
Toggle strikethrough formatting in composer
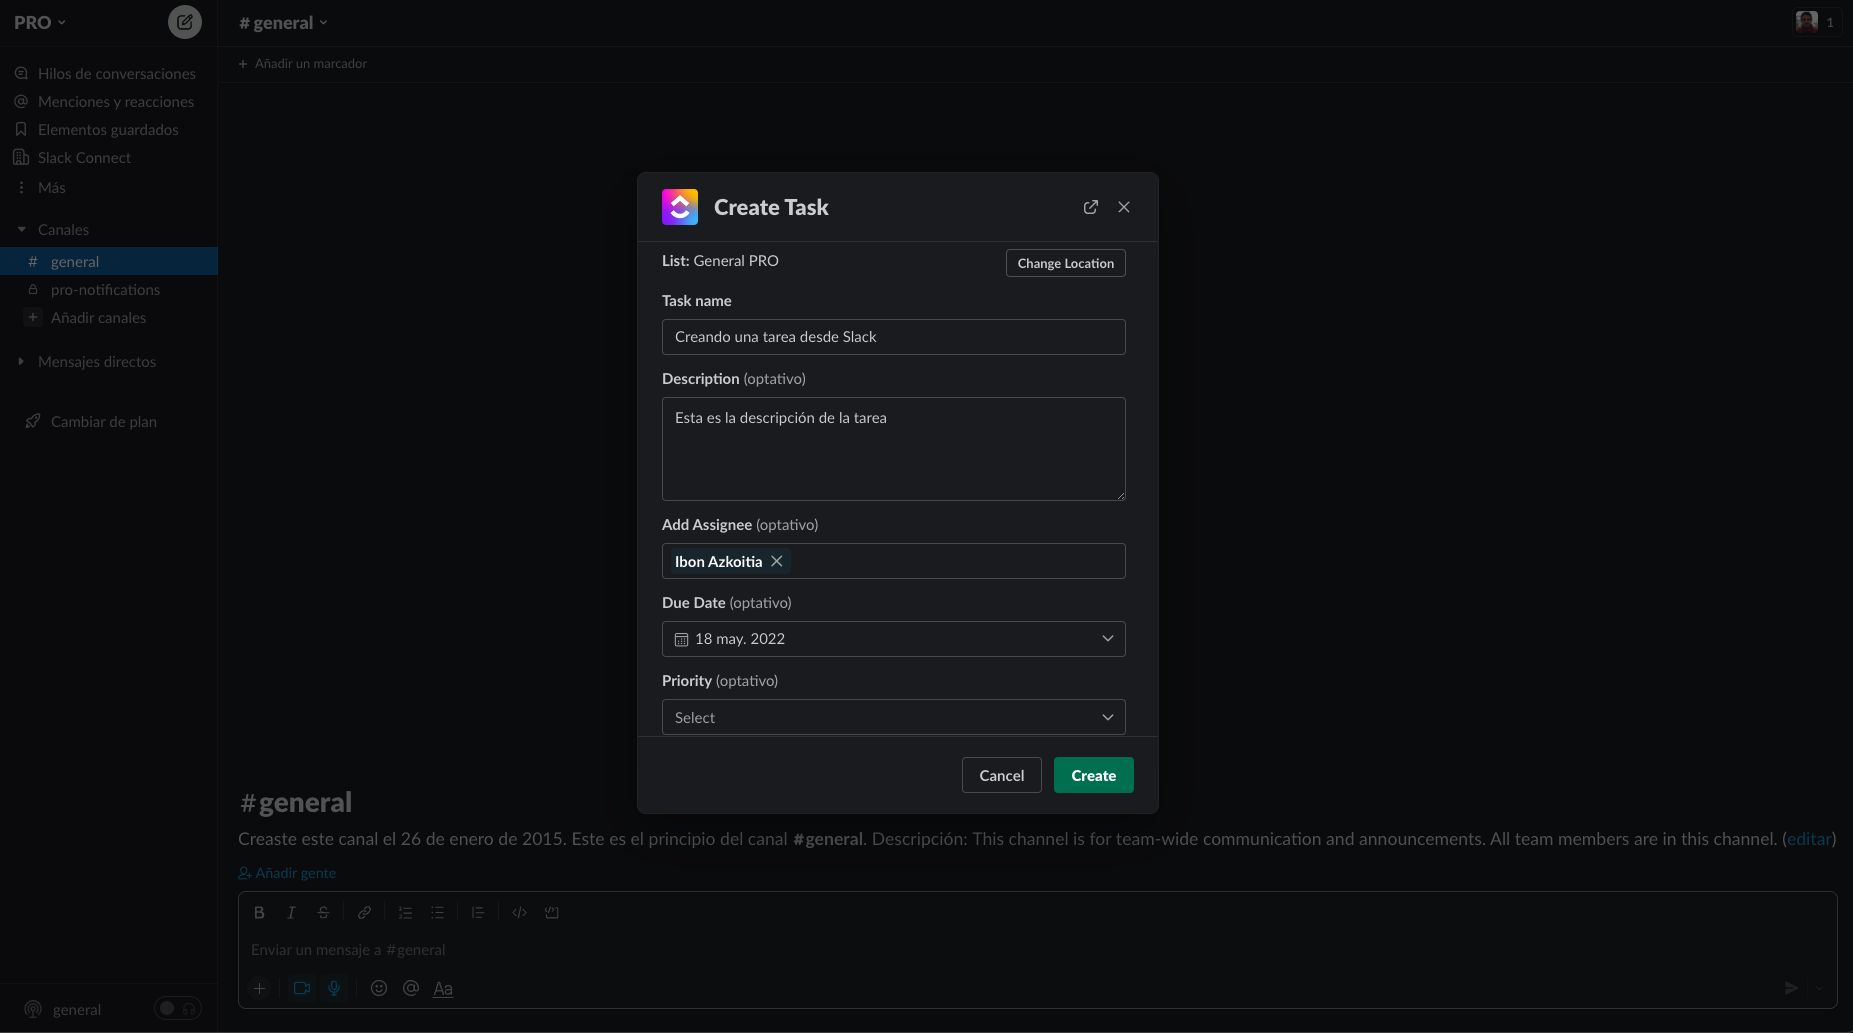[323, 912]
